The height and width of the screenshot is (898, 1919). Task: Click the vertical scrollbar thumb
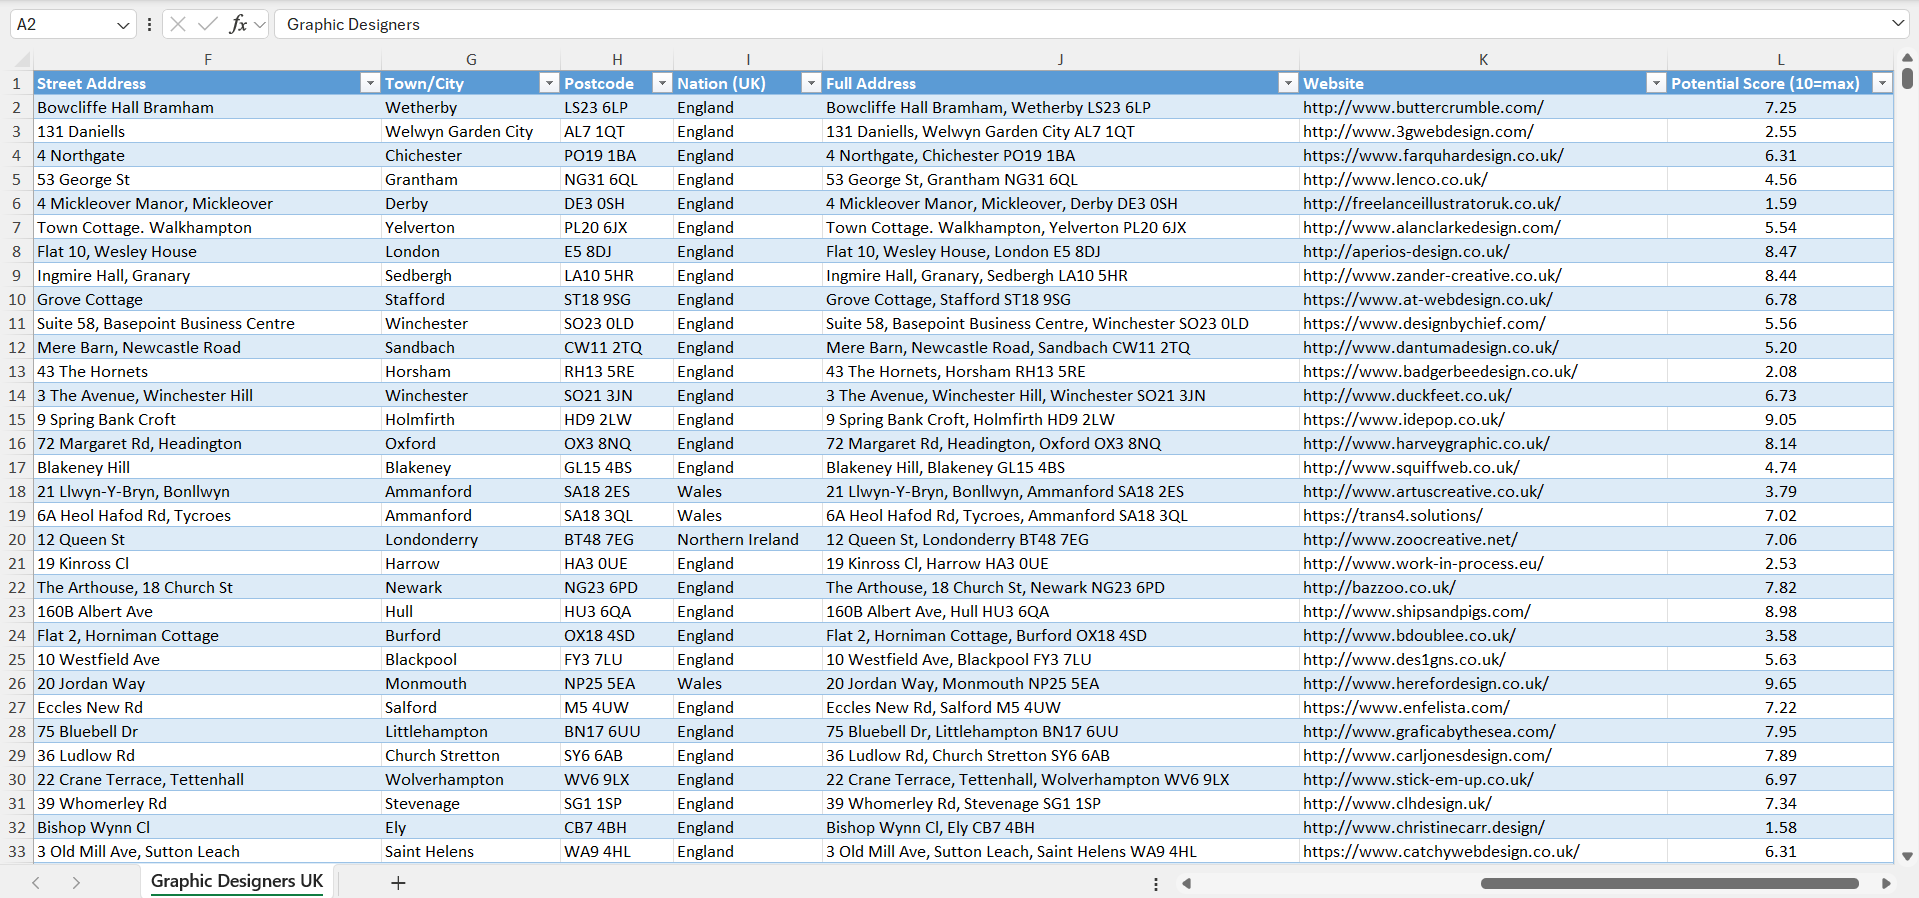tap(1907, 78)
